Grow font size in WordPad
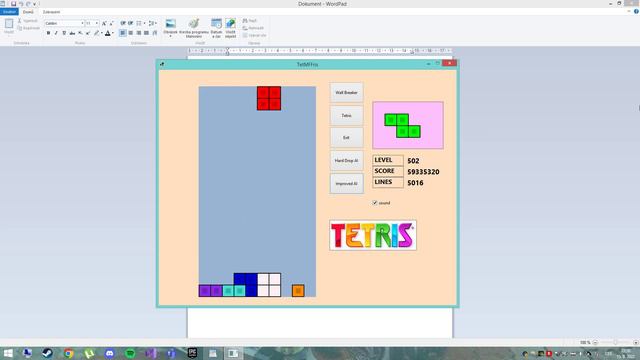Screen dimensions: 640x360 pyautogui.click(x=104, y=23)
